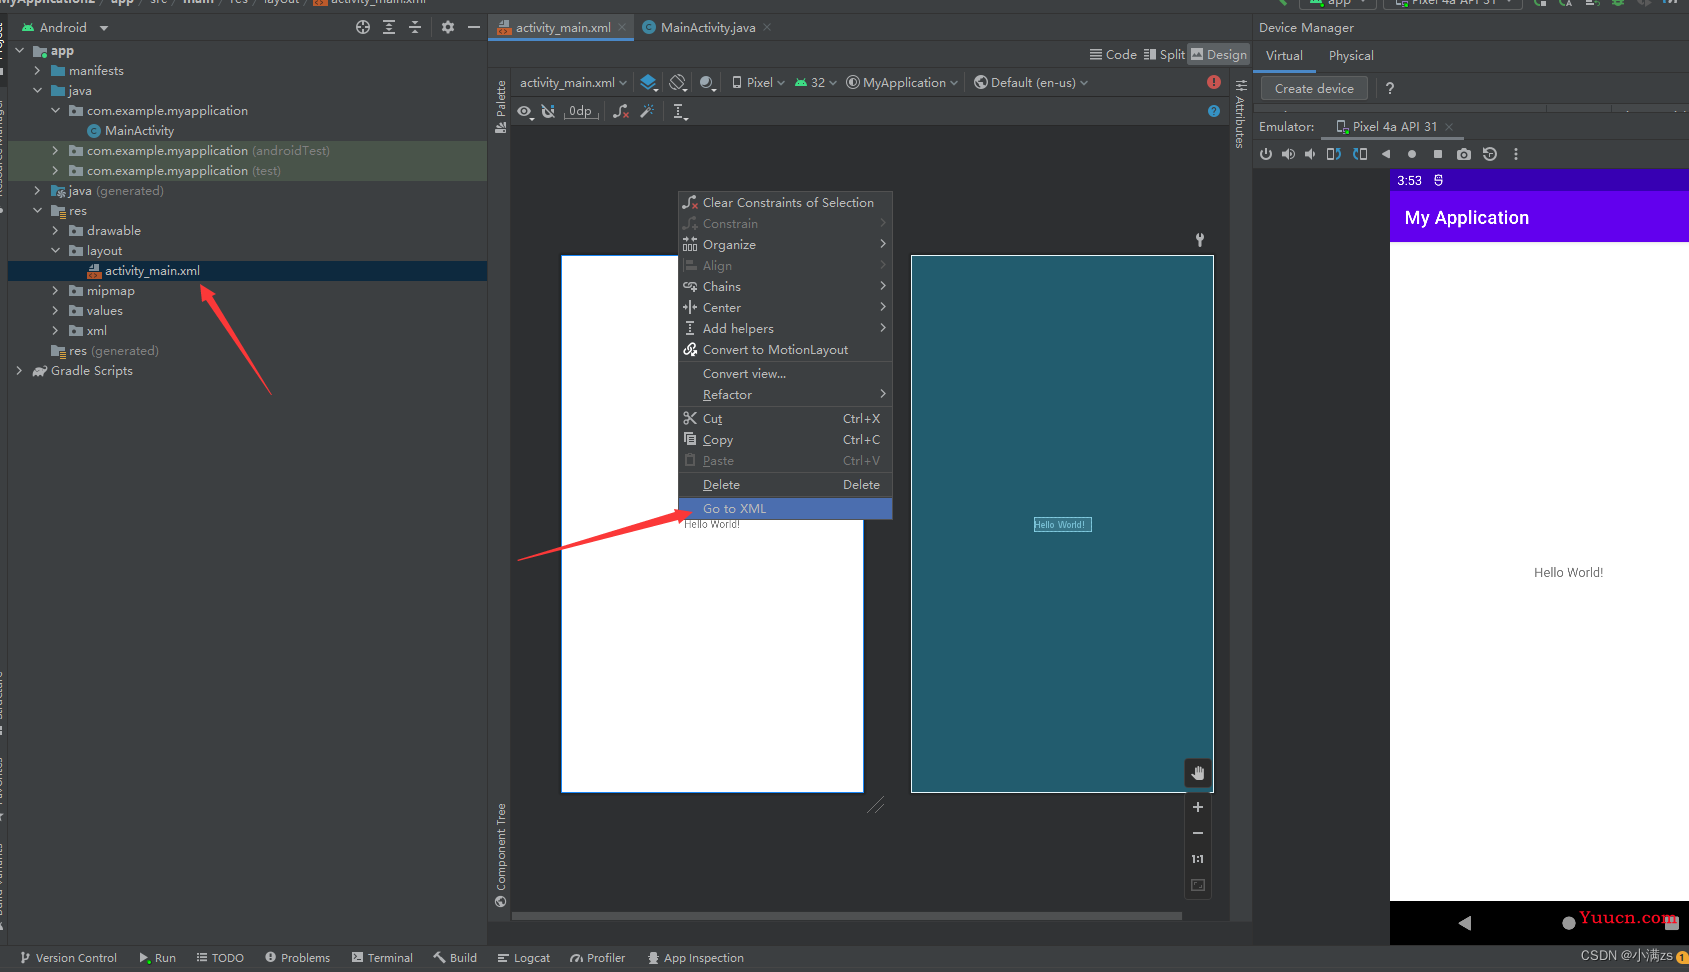This screenshot has height=972, width=1689.
Task: Toggle the view options eye icon
Action: pyautogui.click(x=525, y=111)
